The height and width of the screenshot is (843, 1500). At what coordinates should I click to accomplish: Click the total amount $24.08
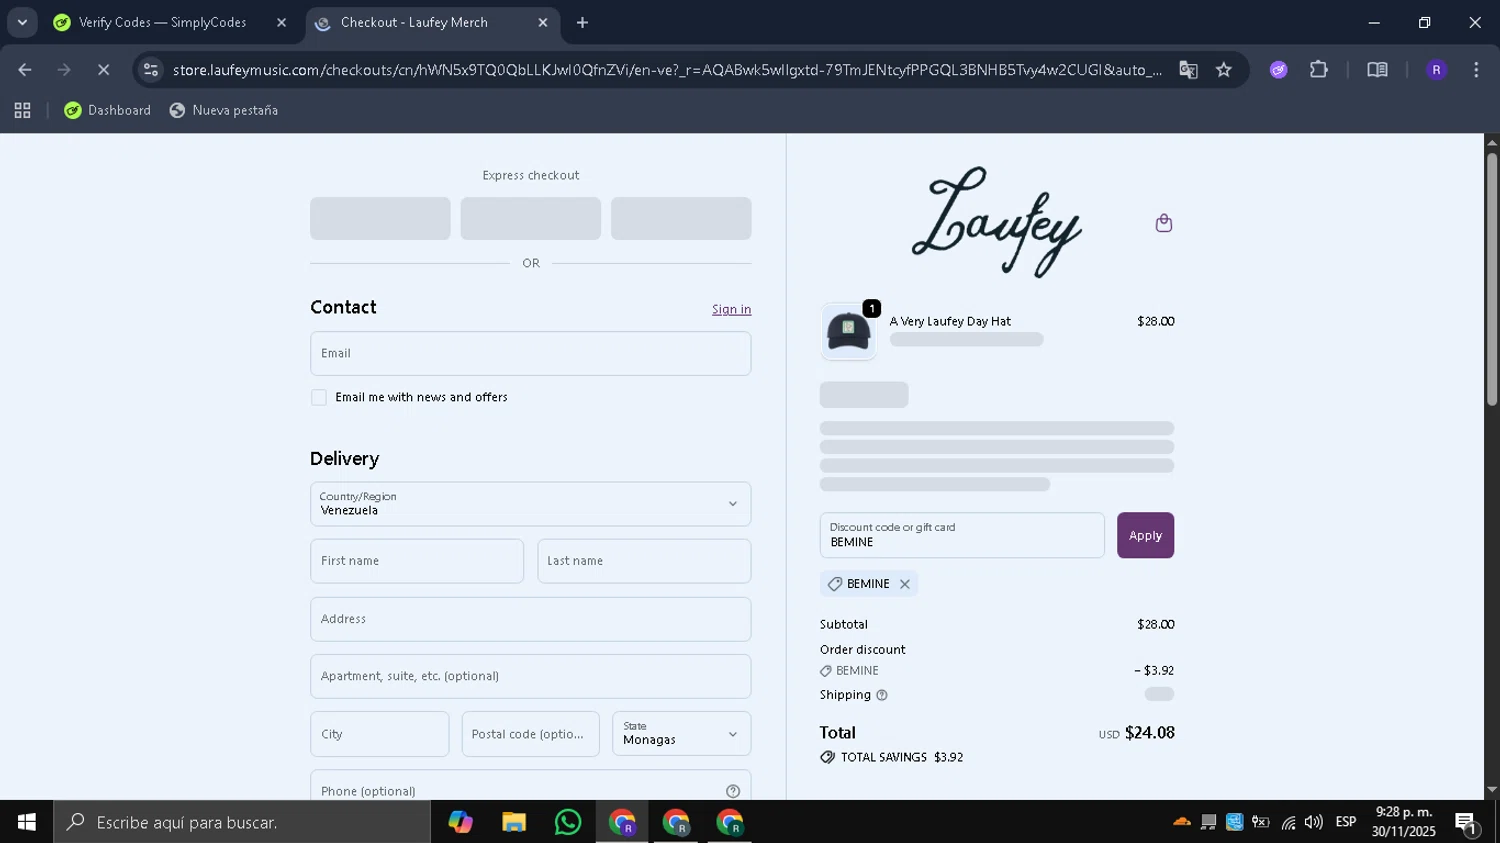pos(1150,733)
